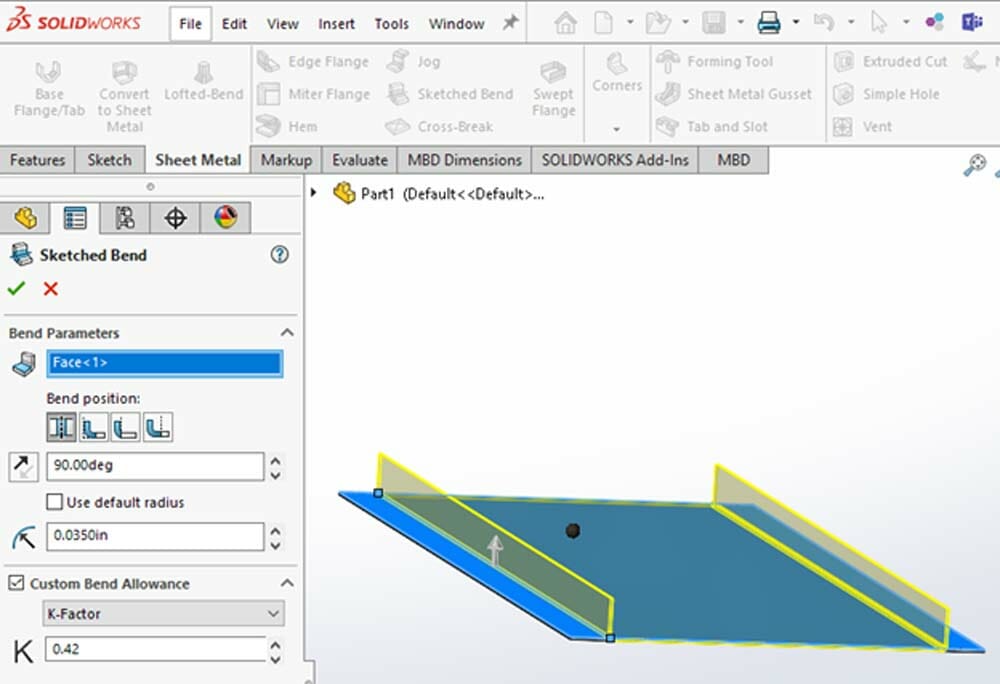This screenshot has width=1000, height=684.
Task: Confirm the Sketched Bend with green check
Action: tap(17, 289)
